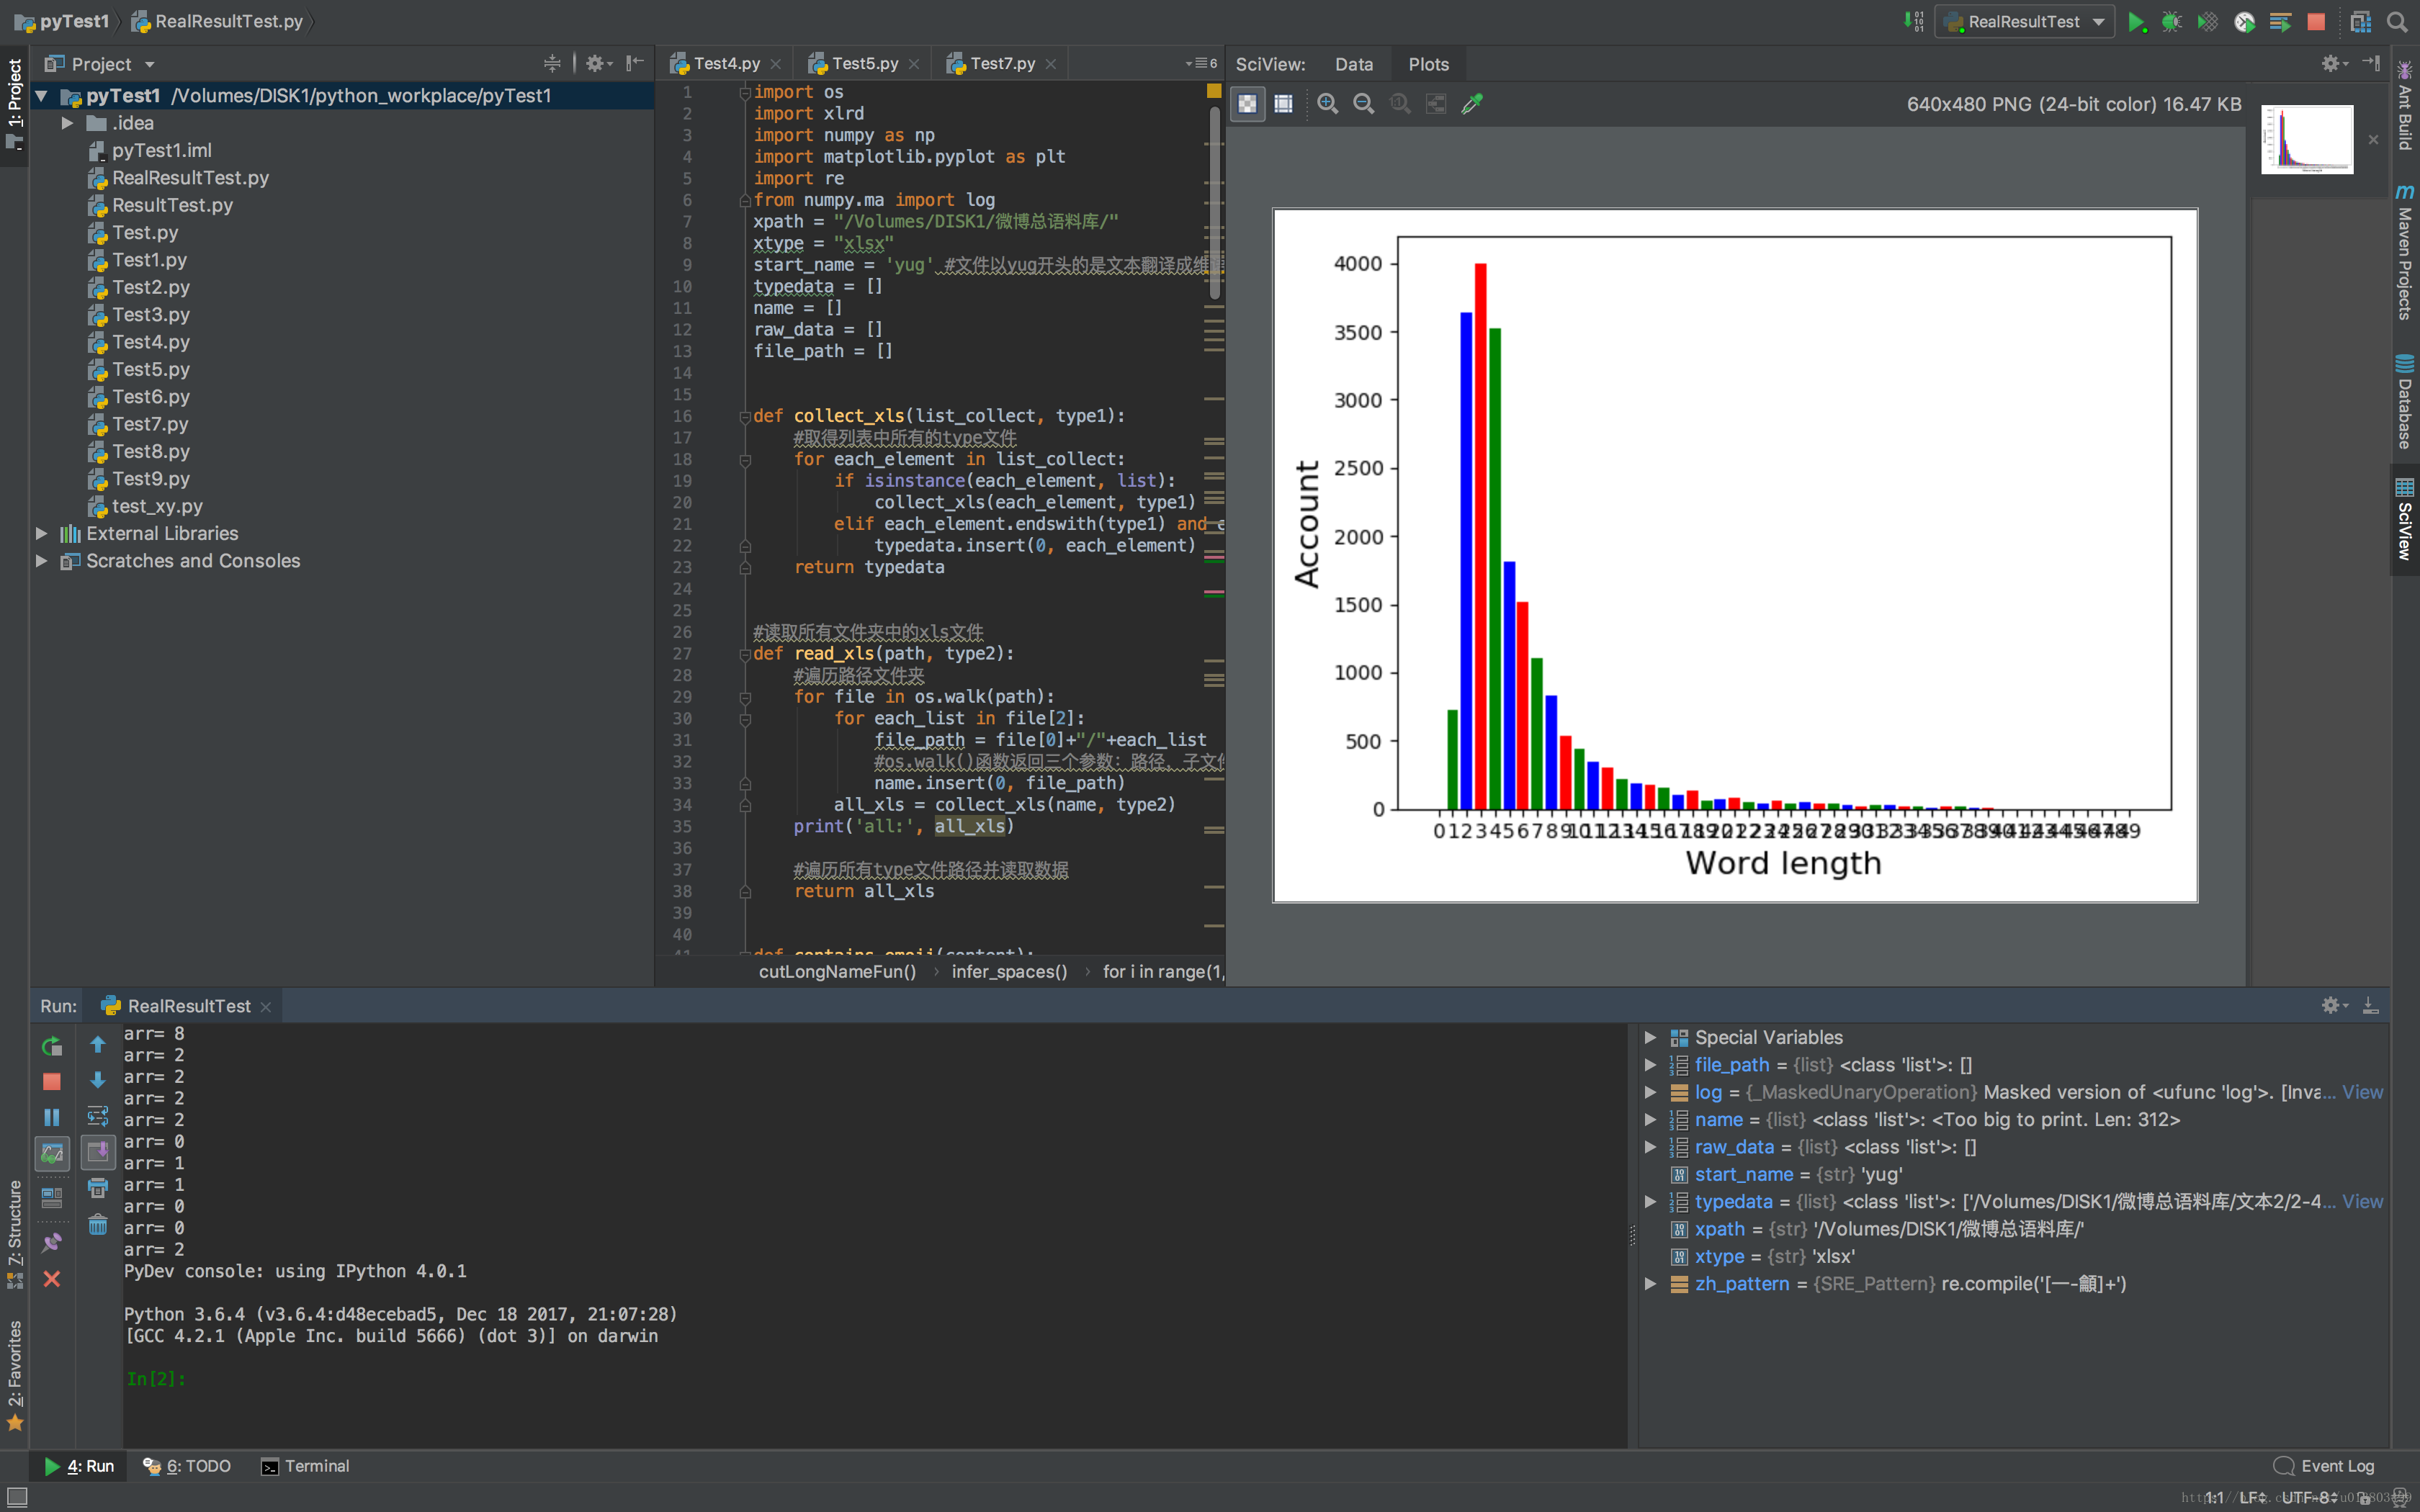Viewport: 2420px width, 1512px height.
Task: Open the Run configuration dropdown RealResultTest
Action: [2023, 22]
